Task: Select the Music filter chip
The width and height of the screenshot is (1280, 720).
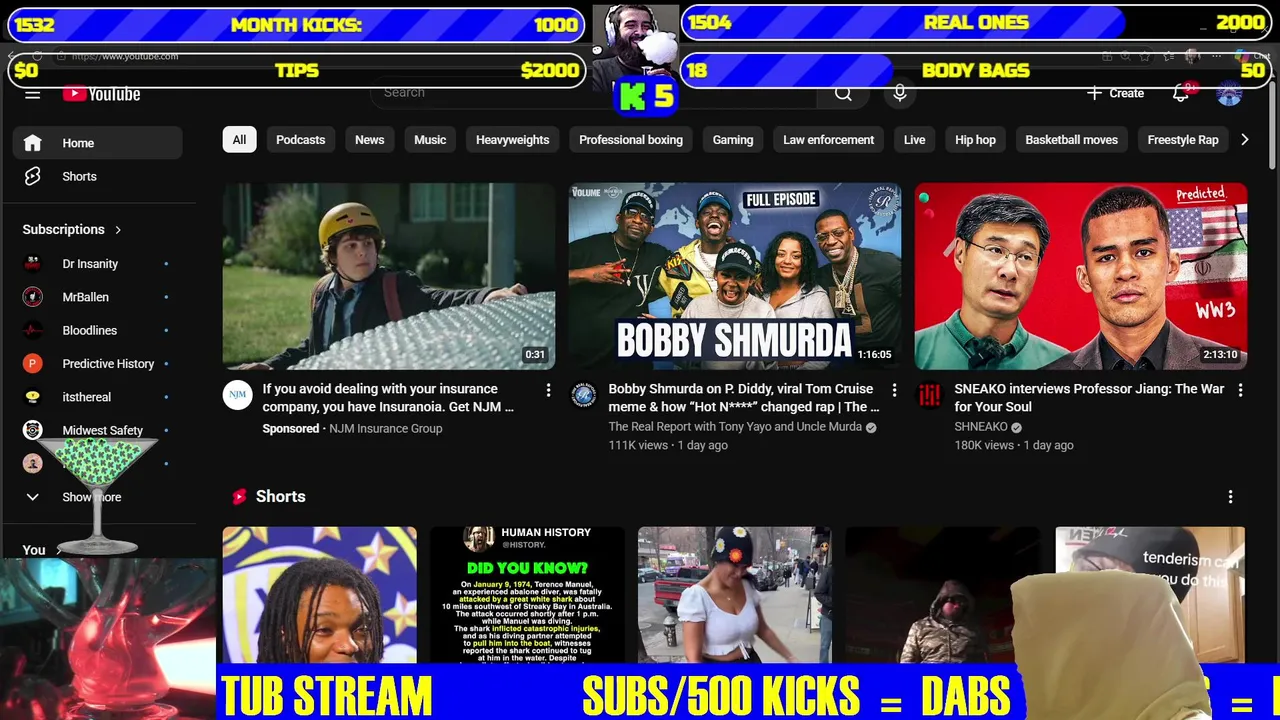Action: pyautogui.click(x=430, y=140)
